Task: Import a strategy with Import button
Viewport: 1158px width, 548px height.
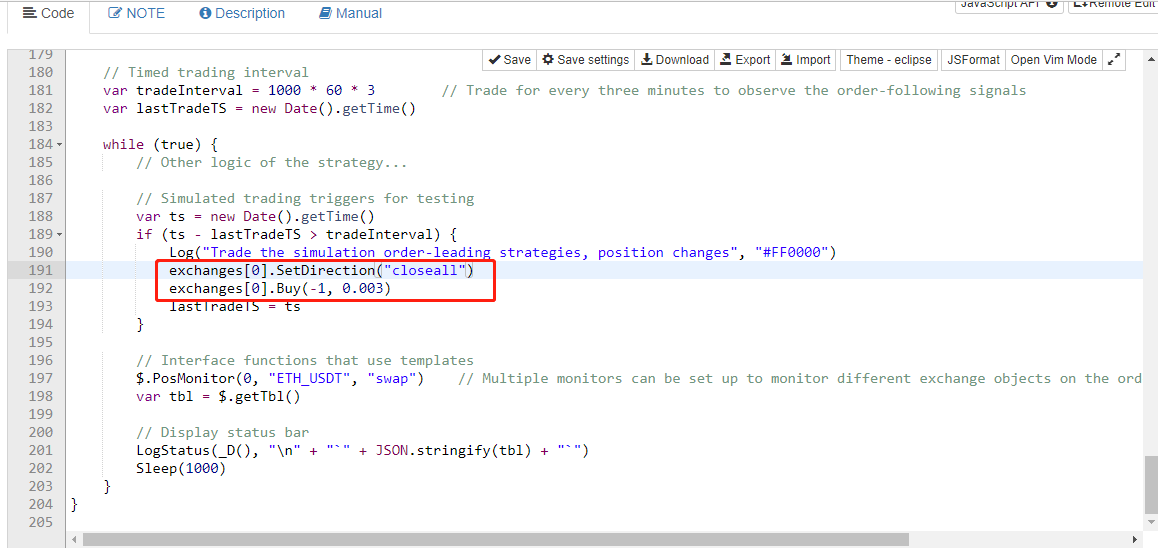Action: (x=806, y=60)
